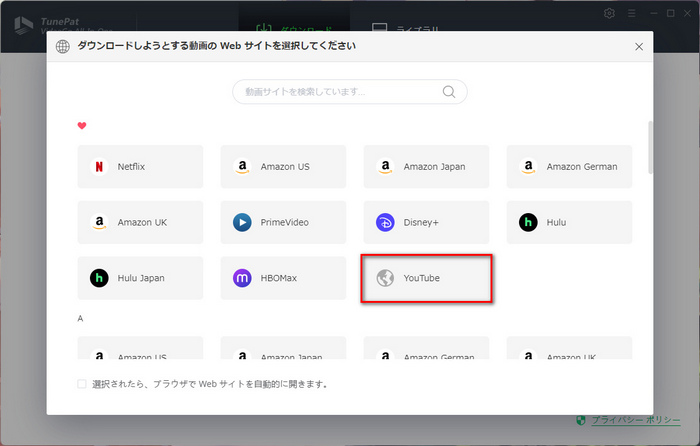Open hamburger menu in TunePat window
This screenshot has width=700, height=446.
(631, 13)
